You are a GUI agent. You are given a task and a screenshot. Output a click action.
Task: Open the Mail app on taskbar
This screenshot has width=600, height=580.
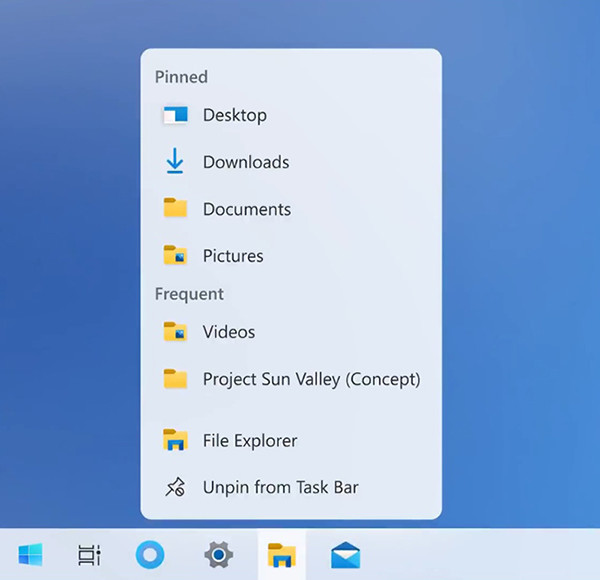pyautogui.click(x=345, y=554)
